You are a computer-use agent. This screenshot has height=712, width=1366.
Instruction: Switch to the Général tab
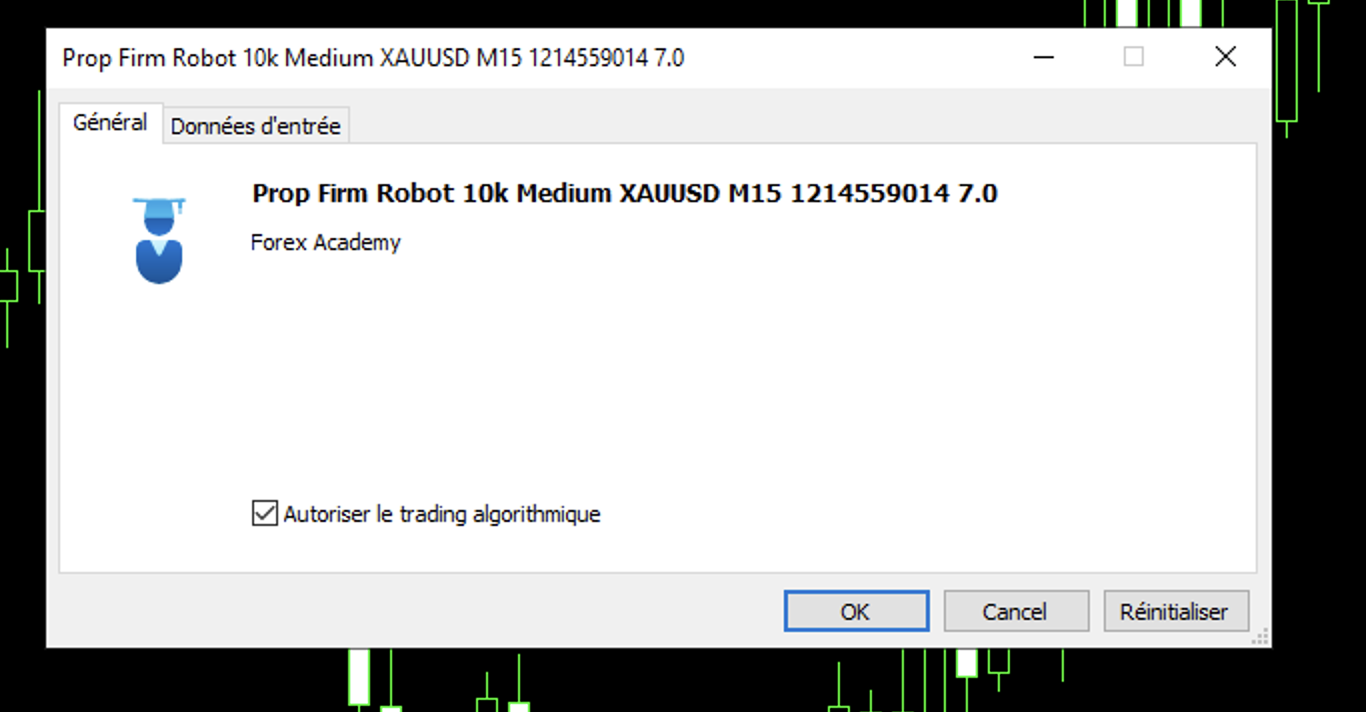click(x=110, y=123)
